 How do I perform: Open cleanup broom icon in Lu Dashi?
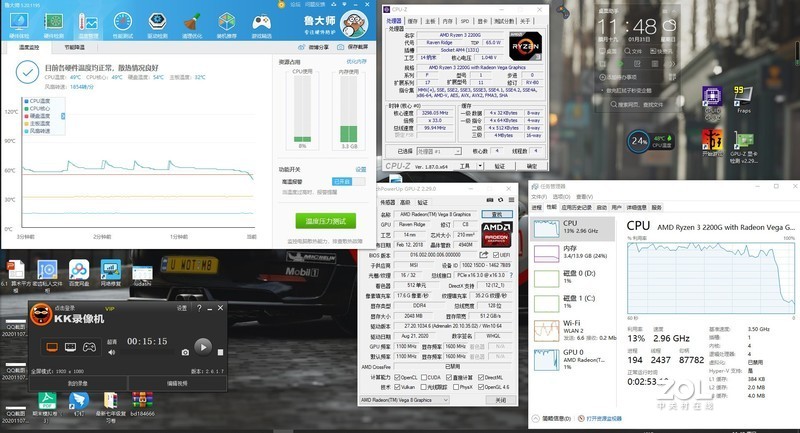click(x=192, y=22)
